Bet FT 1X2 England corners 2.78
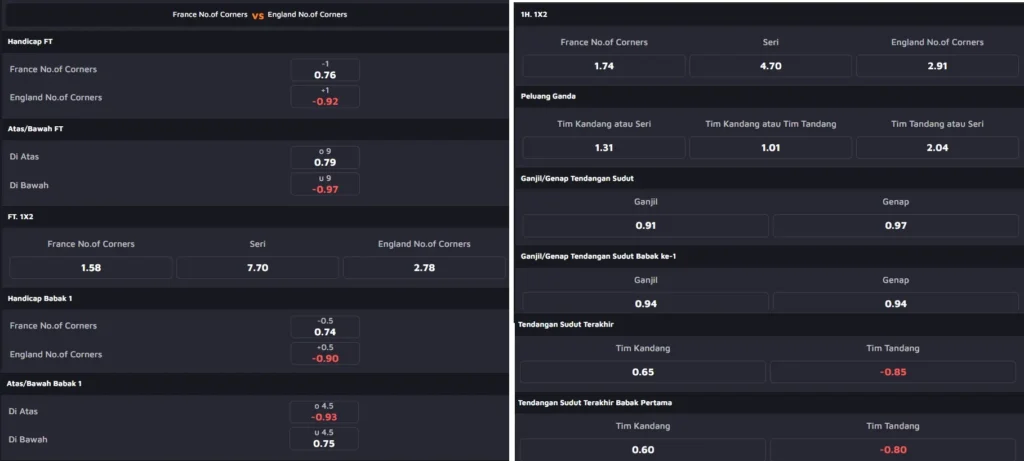 point(424,268)
